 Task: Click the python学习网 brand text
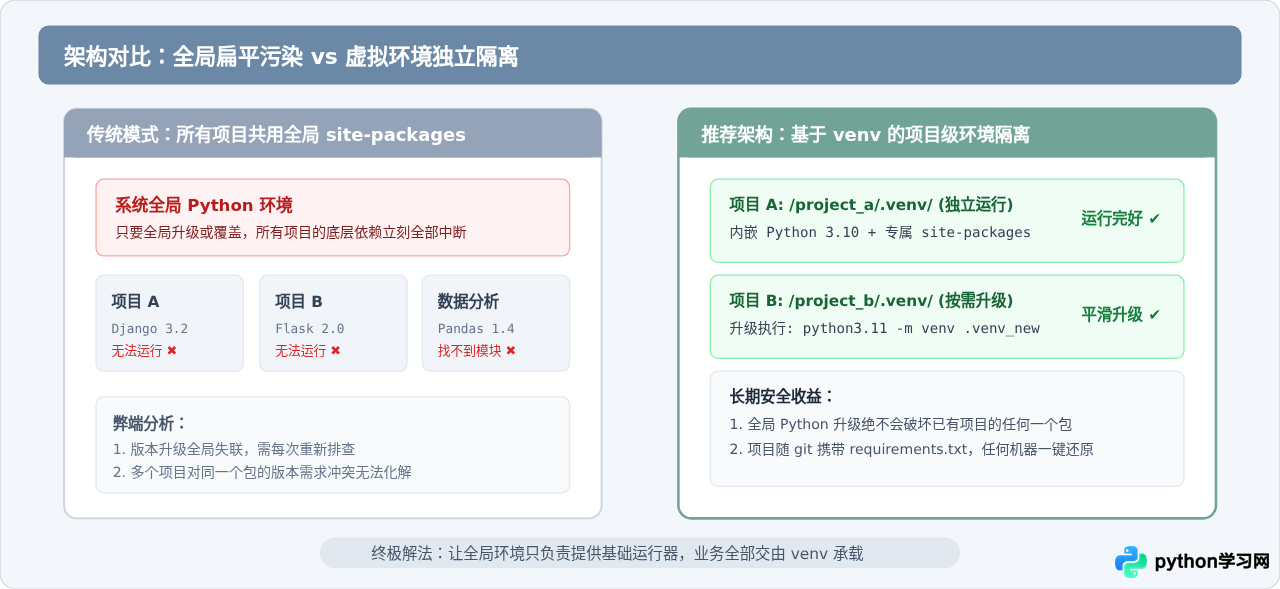tap(1212, 562)
